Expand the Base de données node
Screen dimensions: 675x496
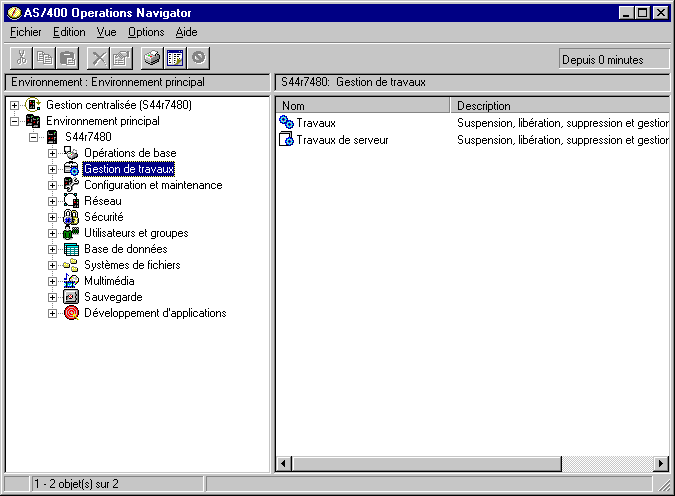point(52,249)
